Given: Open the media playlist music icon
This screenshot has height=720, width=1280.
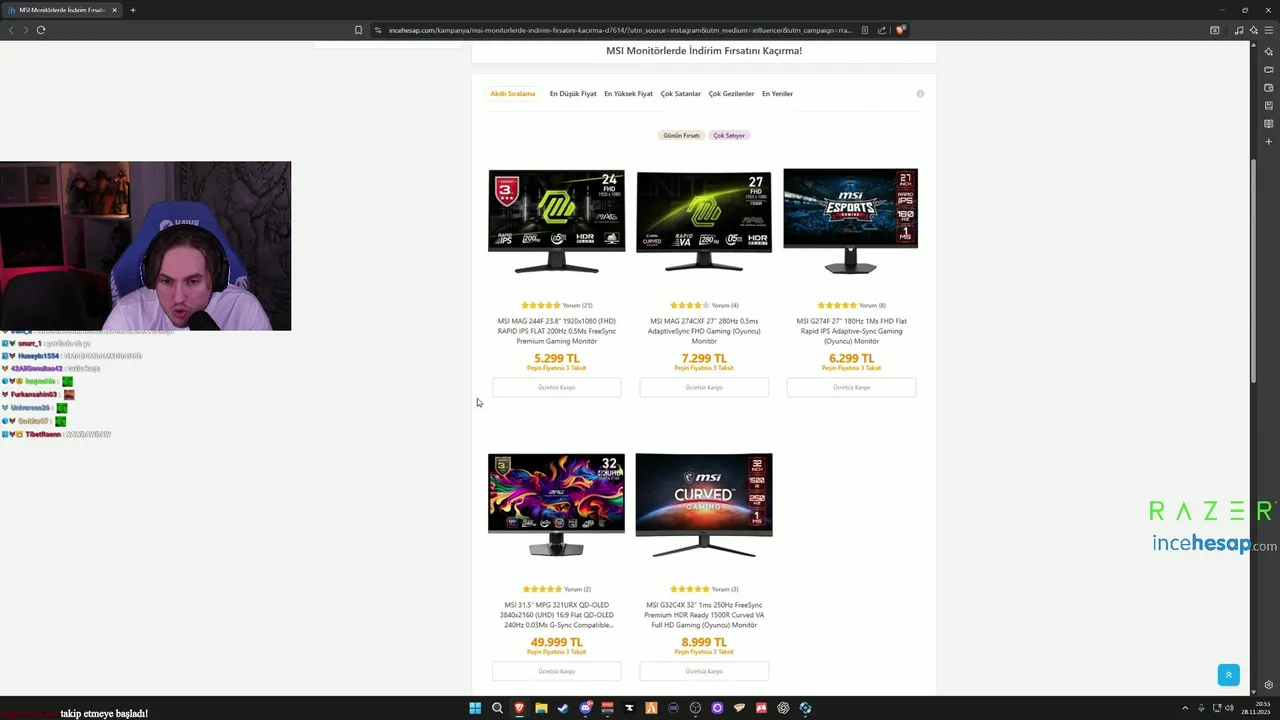Looking at the screenshot, I should 1238,30.
